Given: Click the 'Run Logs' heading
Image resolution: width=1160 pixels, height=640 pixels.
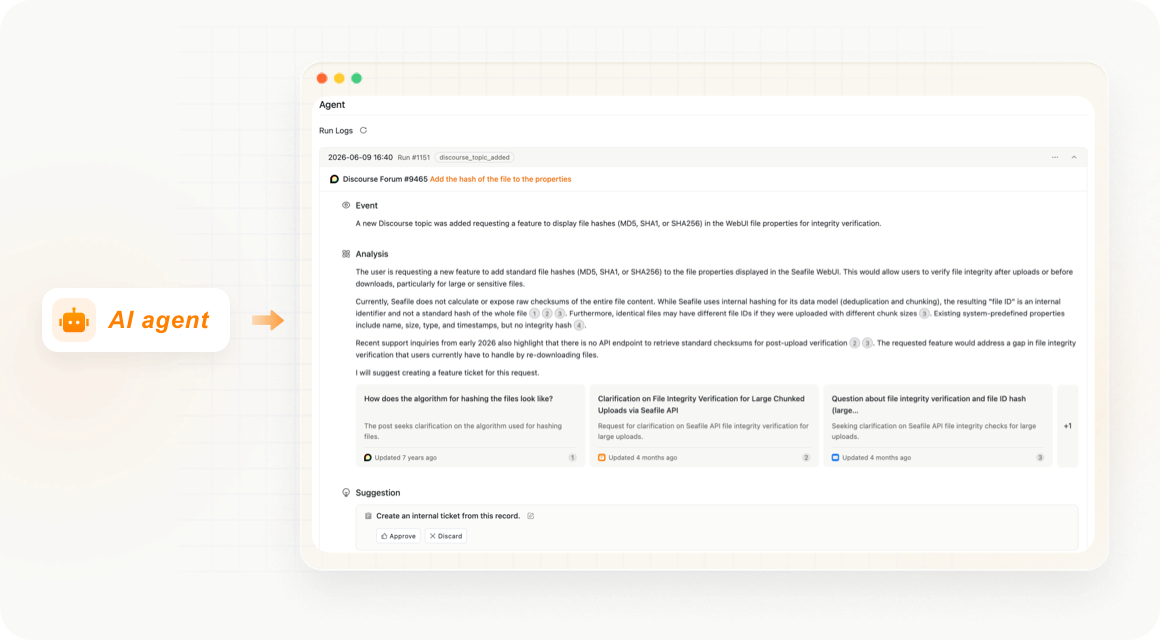Looking at the screenshot, I should (336, 130).
